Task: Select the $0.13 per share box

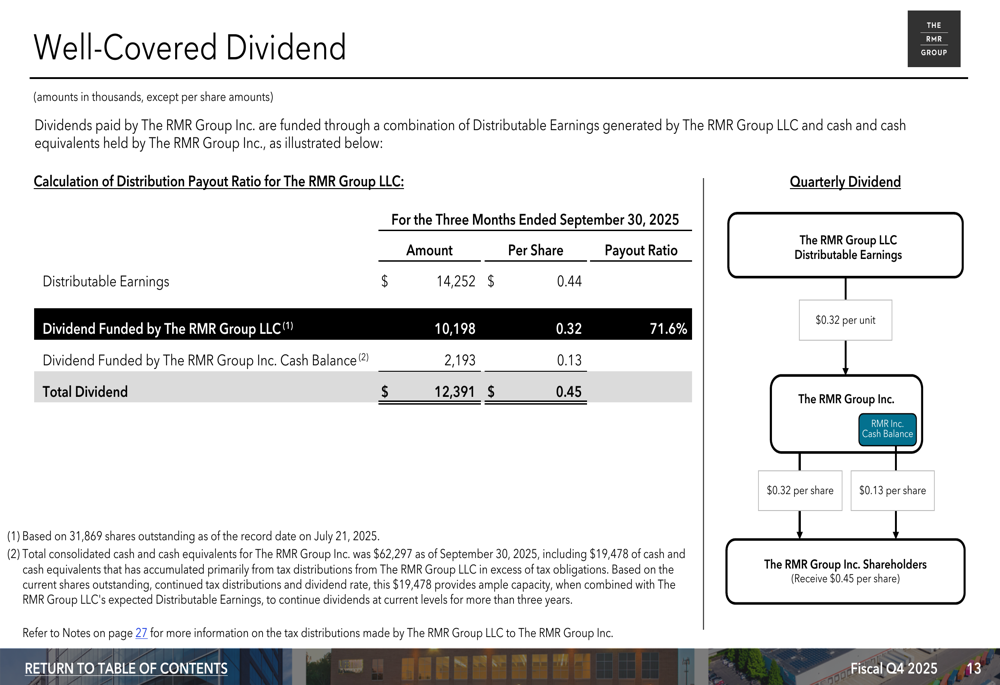Action: pos(892,491)
